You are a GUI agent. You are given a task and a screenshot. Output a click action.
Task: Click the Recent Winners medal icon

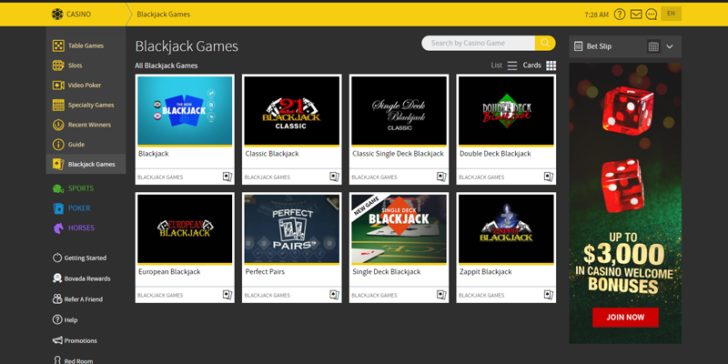coord(58,124)
